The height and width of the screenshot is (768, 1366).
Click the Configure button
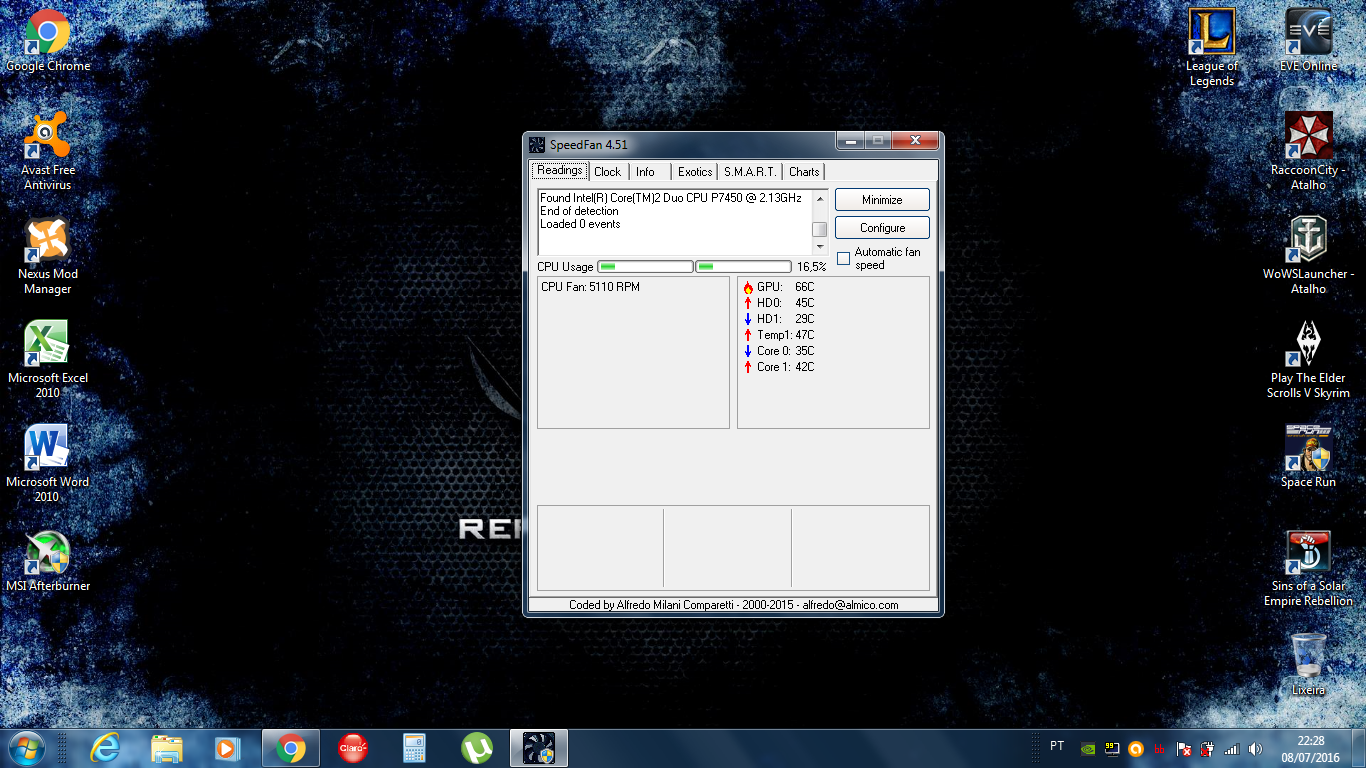(882, 228)
